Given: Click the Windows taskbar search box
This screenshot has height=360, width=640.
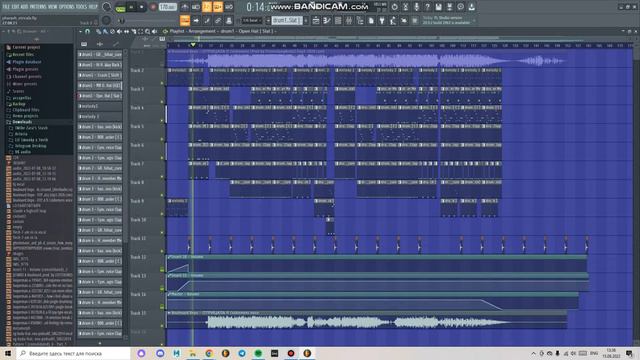Looking at the screenshot, I should tap(73, 353).
